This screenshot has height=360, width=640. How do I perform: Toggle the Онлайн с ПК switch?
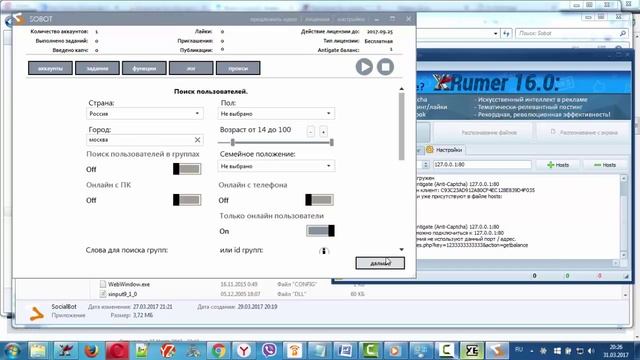[x=187, y=200]
